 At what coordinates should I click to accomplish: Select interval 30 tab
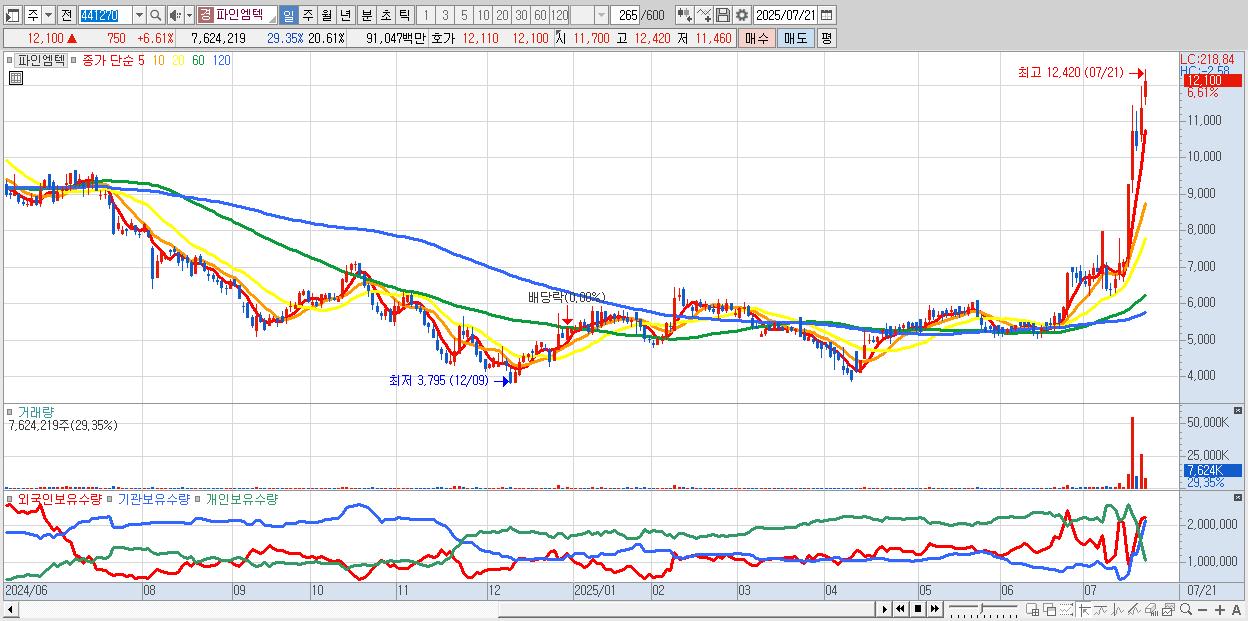pyautogui.click(x=521, y=15)
